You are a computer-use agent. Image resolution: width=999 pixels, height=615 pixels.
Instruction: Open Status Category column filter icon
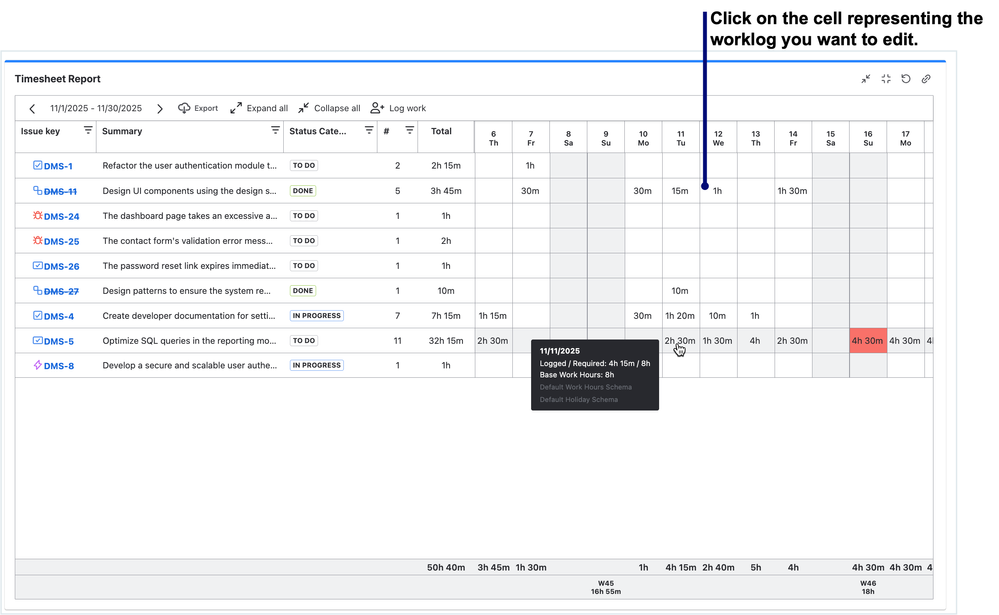(x=369, y=131)
